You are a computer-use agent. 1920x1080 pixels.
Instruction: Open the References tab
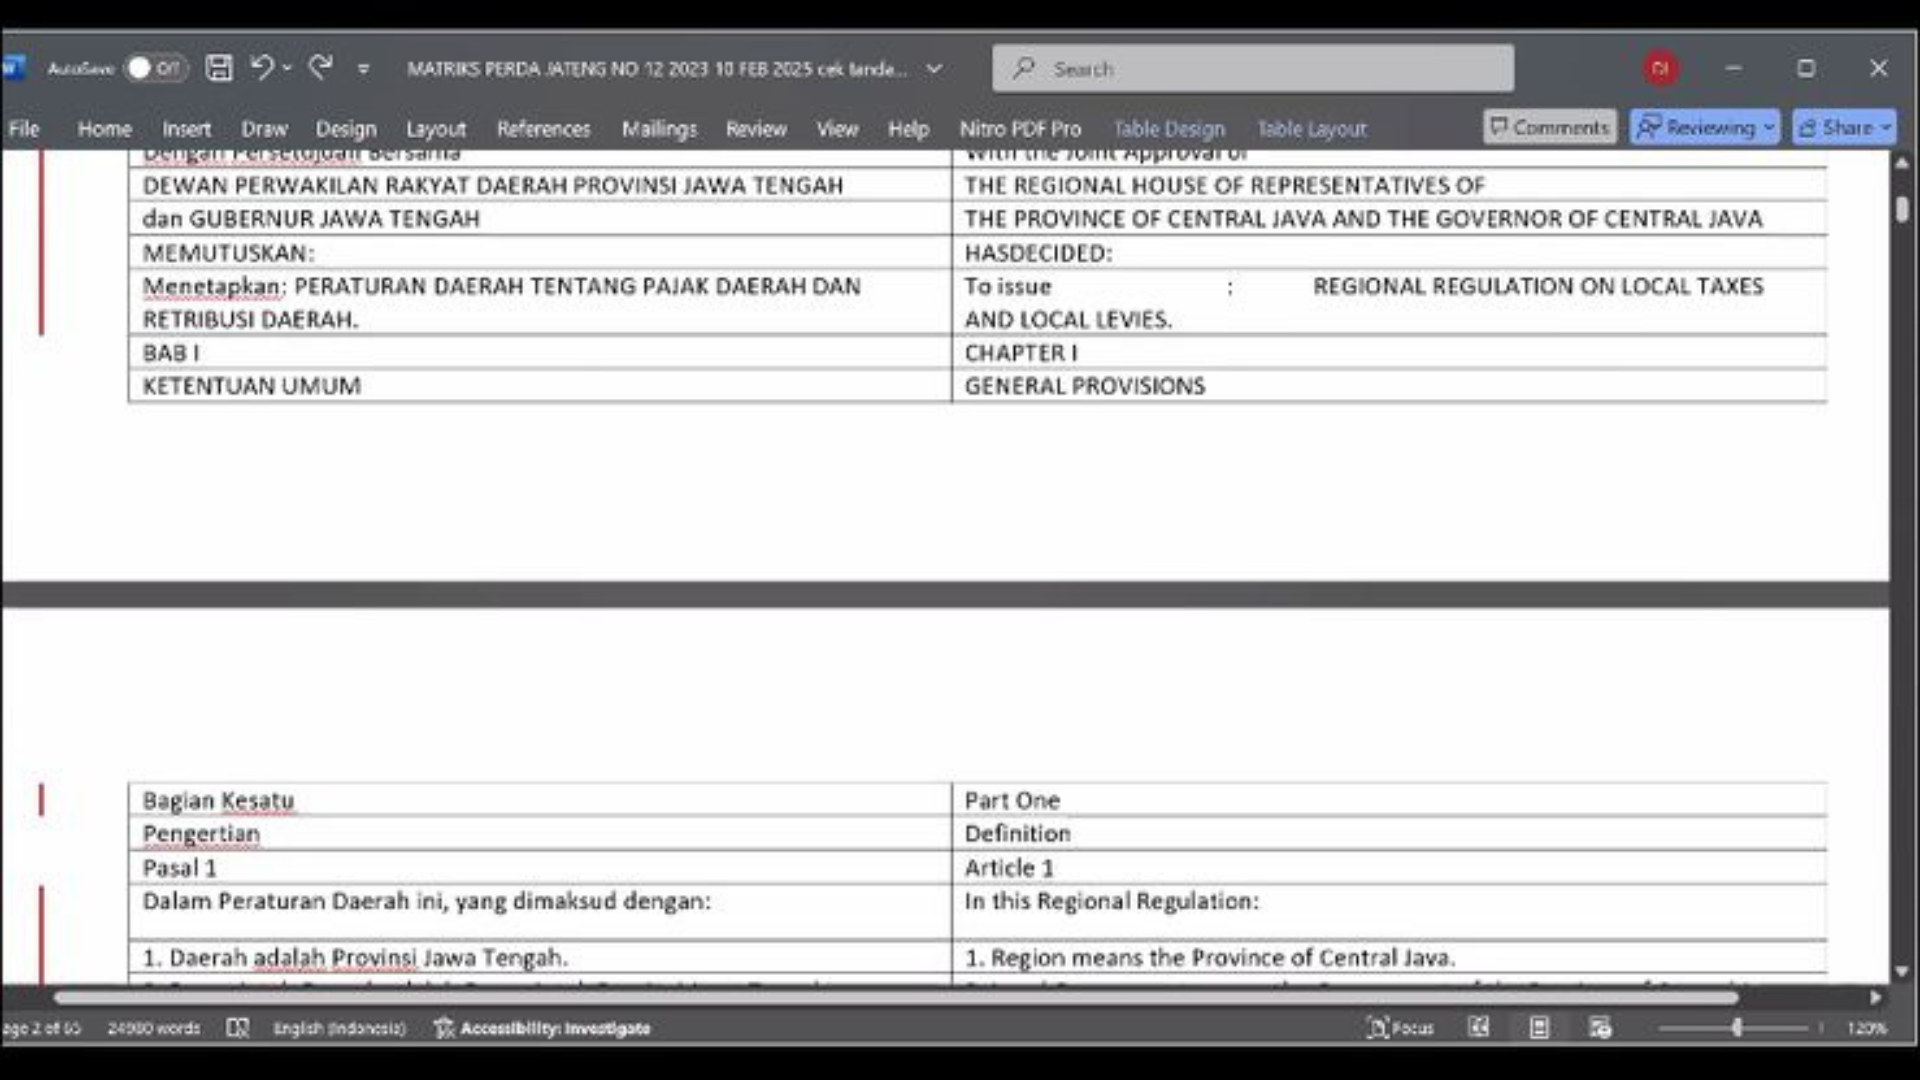(544, 129)
